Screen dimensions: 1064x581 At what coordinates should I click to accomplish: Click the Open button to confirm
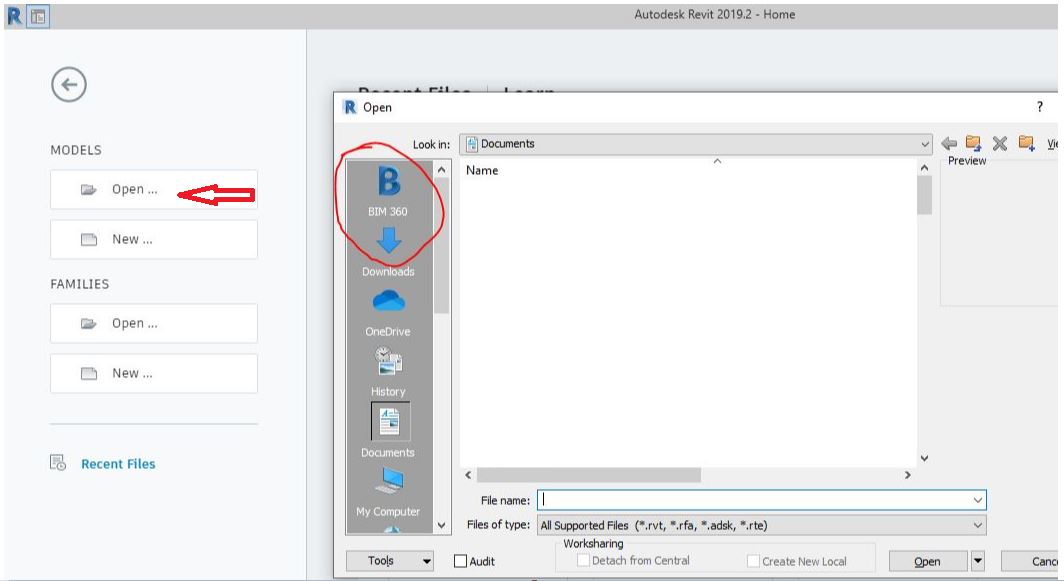click(x=926, y=561)
